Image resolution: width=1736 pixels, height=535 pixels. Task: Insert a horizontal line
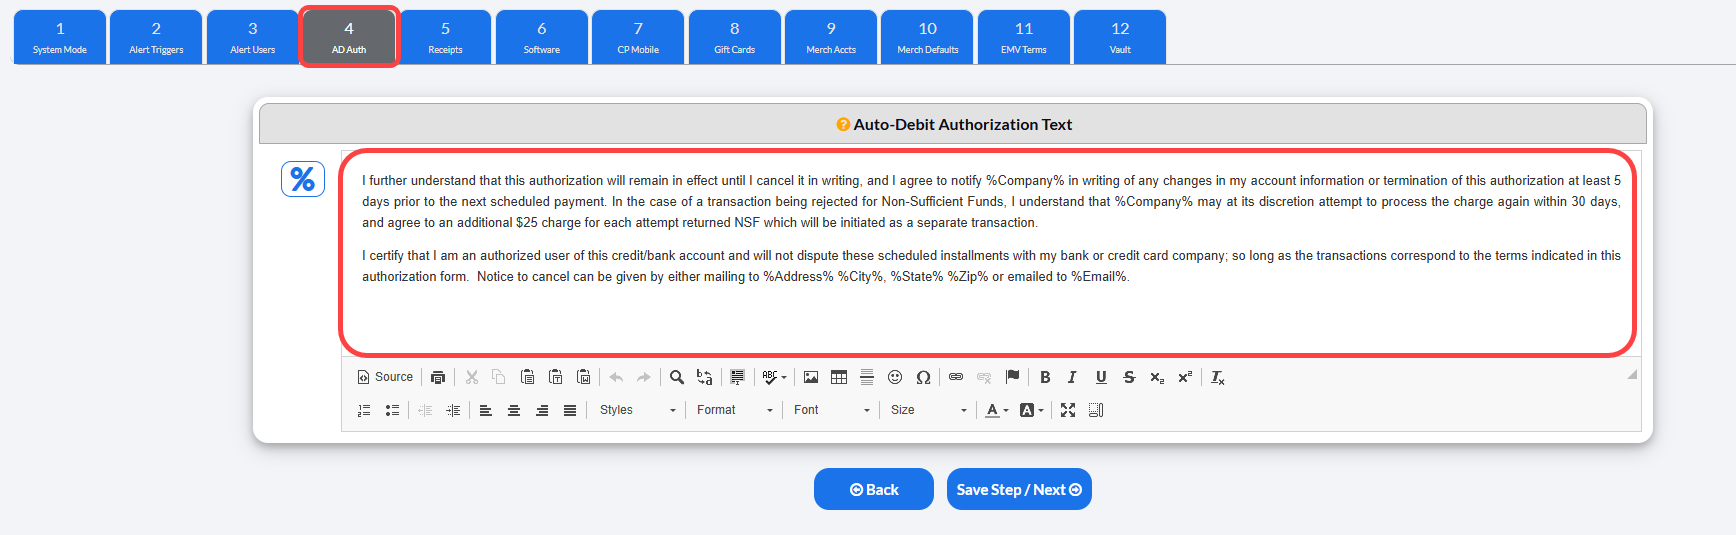tap(867, 377)
